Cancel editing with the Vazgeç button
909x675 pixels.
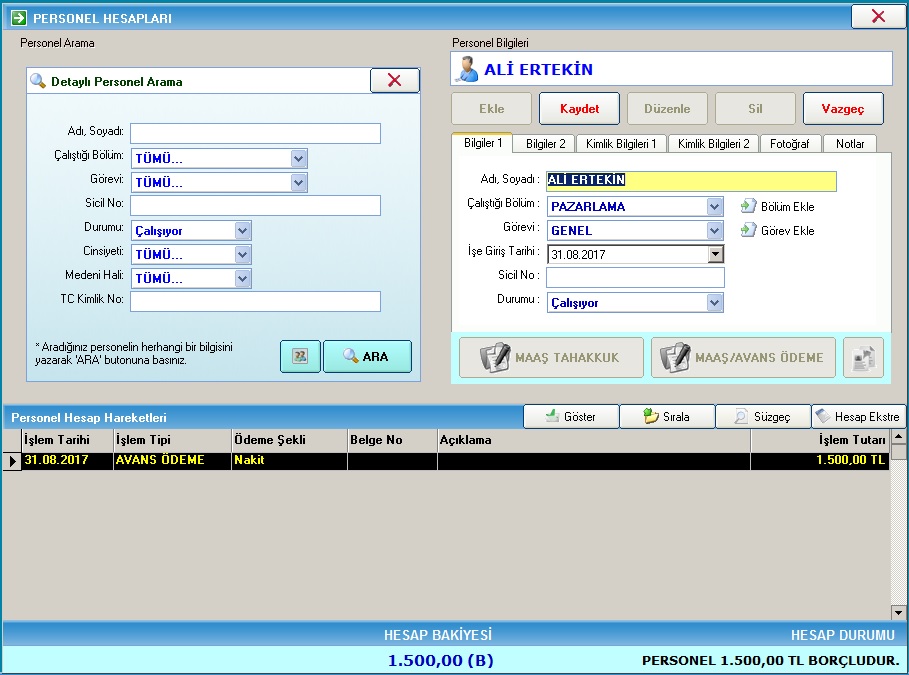coord(843,108)
